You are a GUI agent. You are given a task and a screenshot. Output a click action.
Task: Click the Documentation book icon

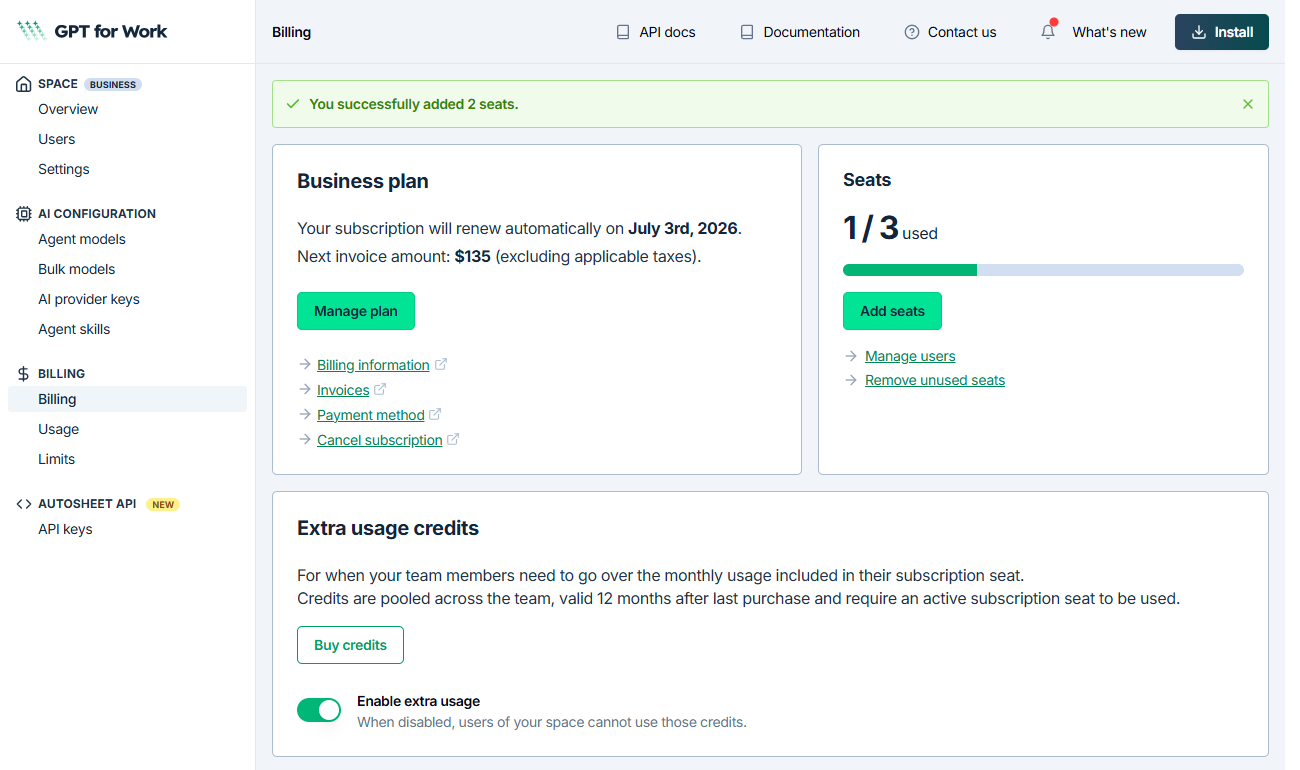[747, 32]
